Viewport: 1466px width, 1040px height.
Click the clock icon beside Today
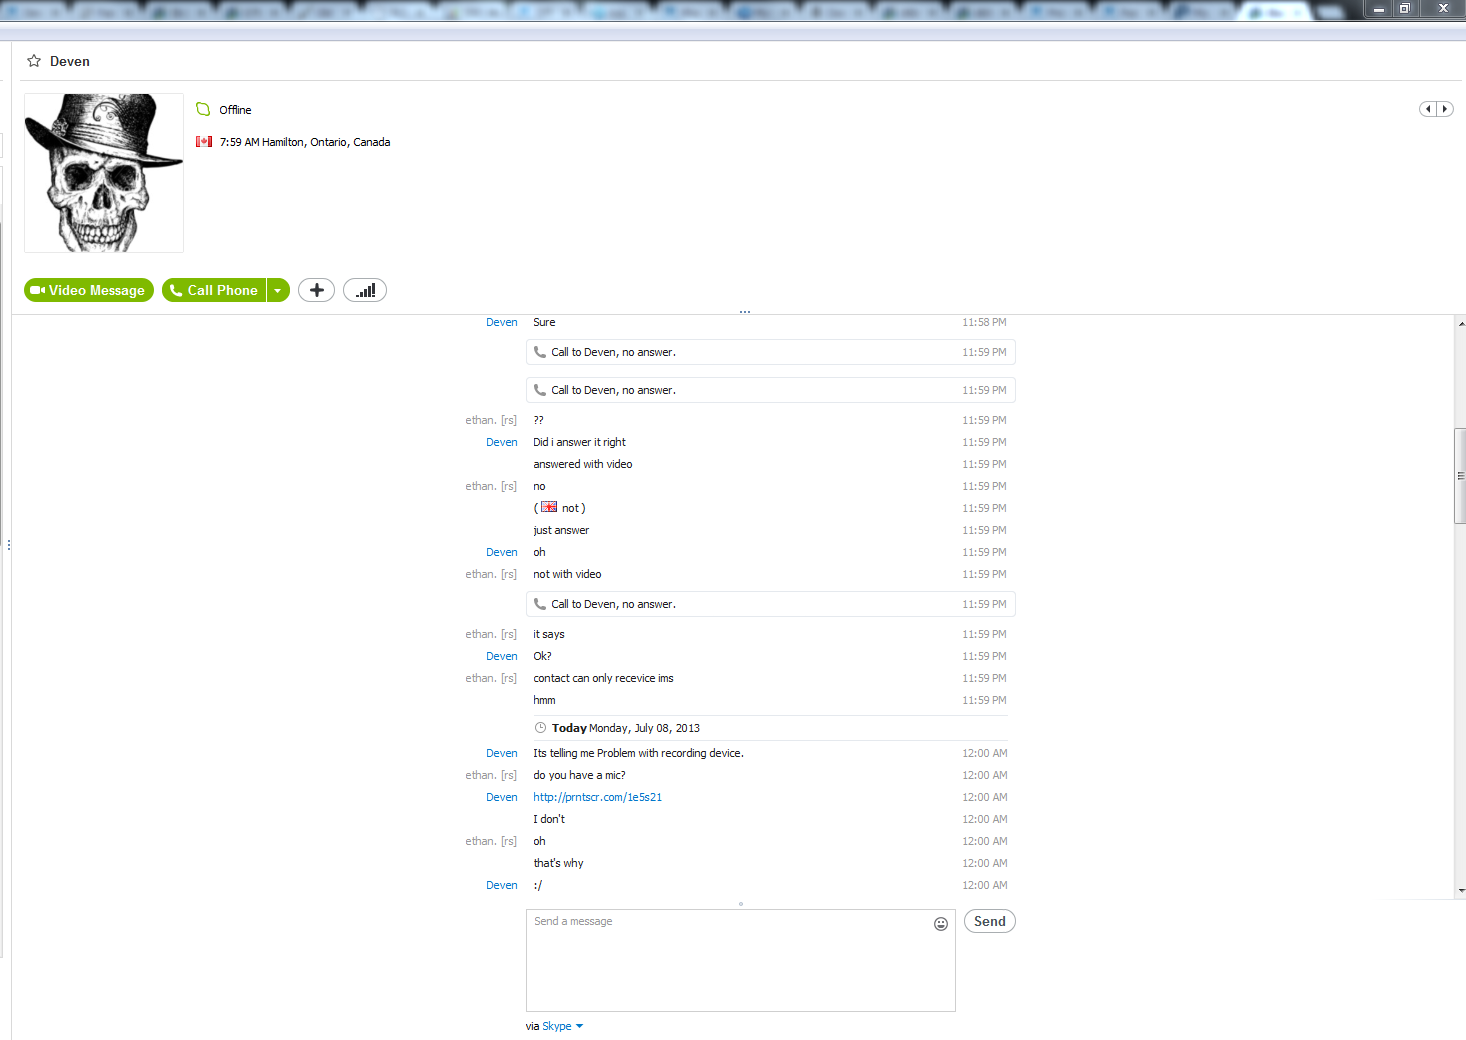(541, 728)
